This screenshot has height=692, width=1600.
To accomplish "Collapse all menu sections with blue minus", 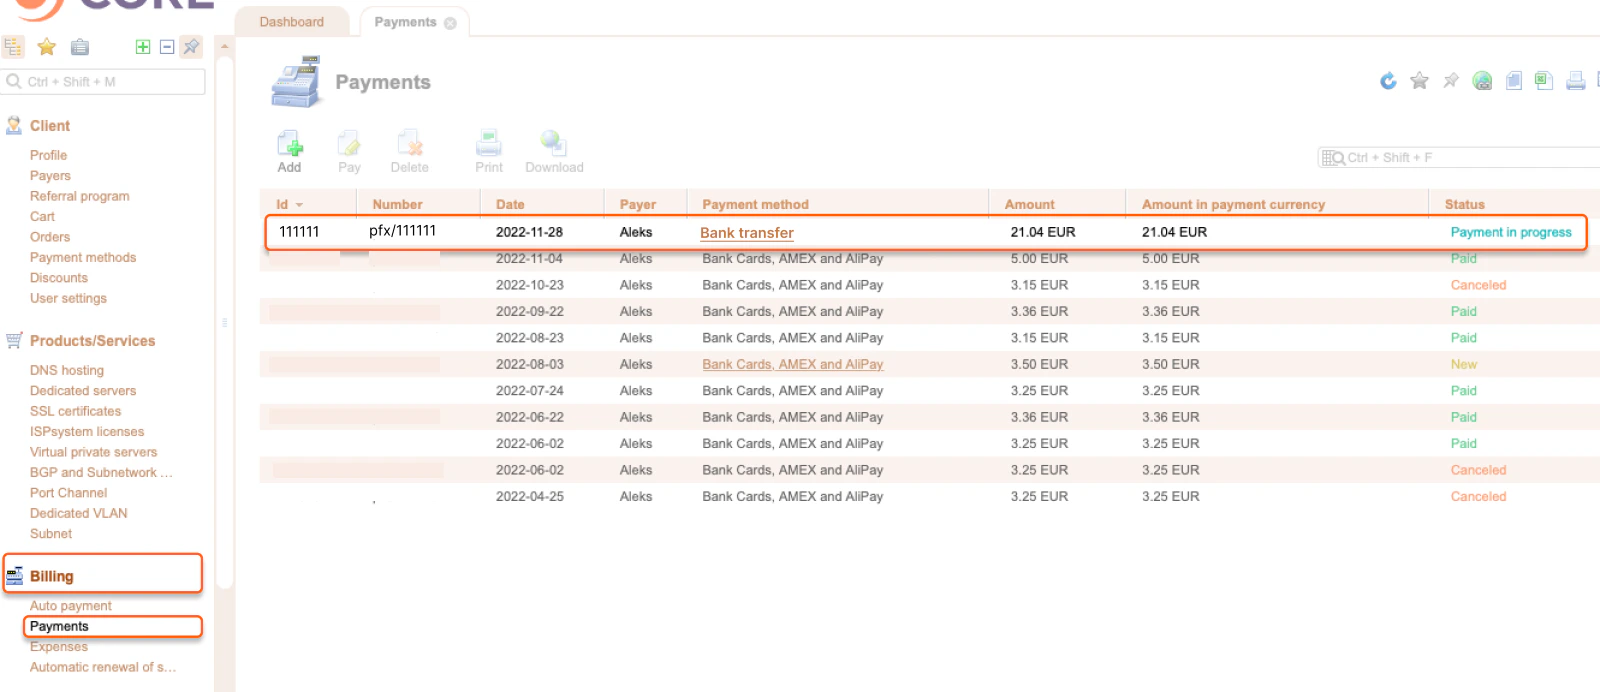I will 167,47.
